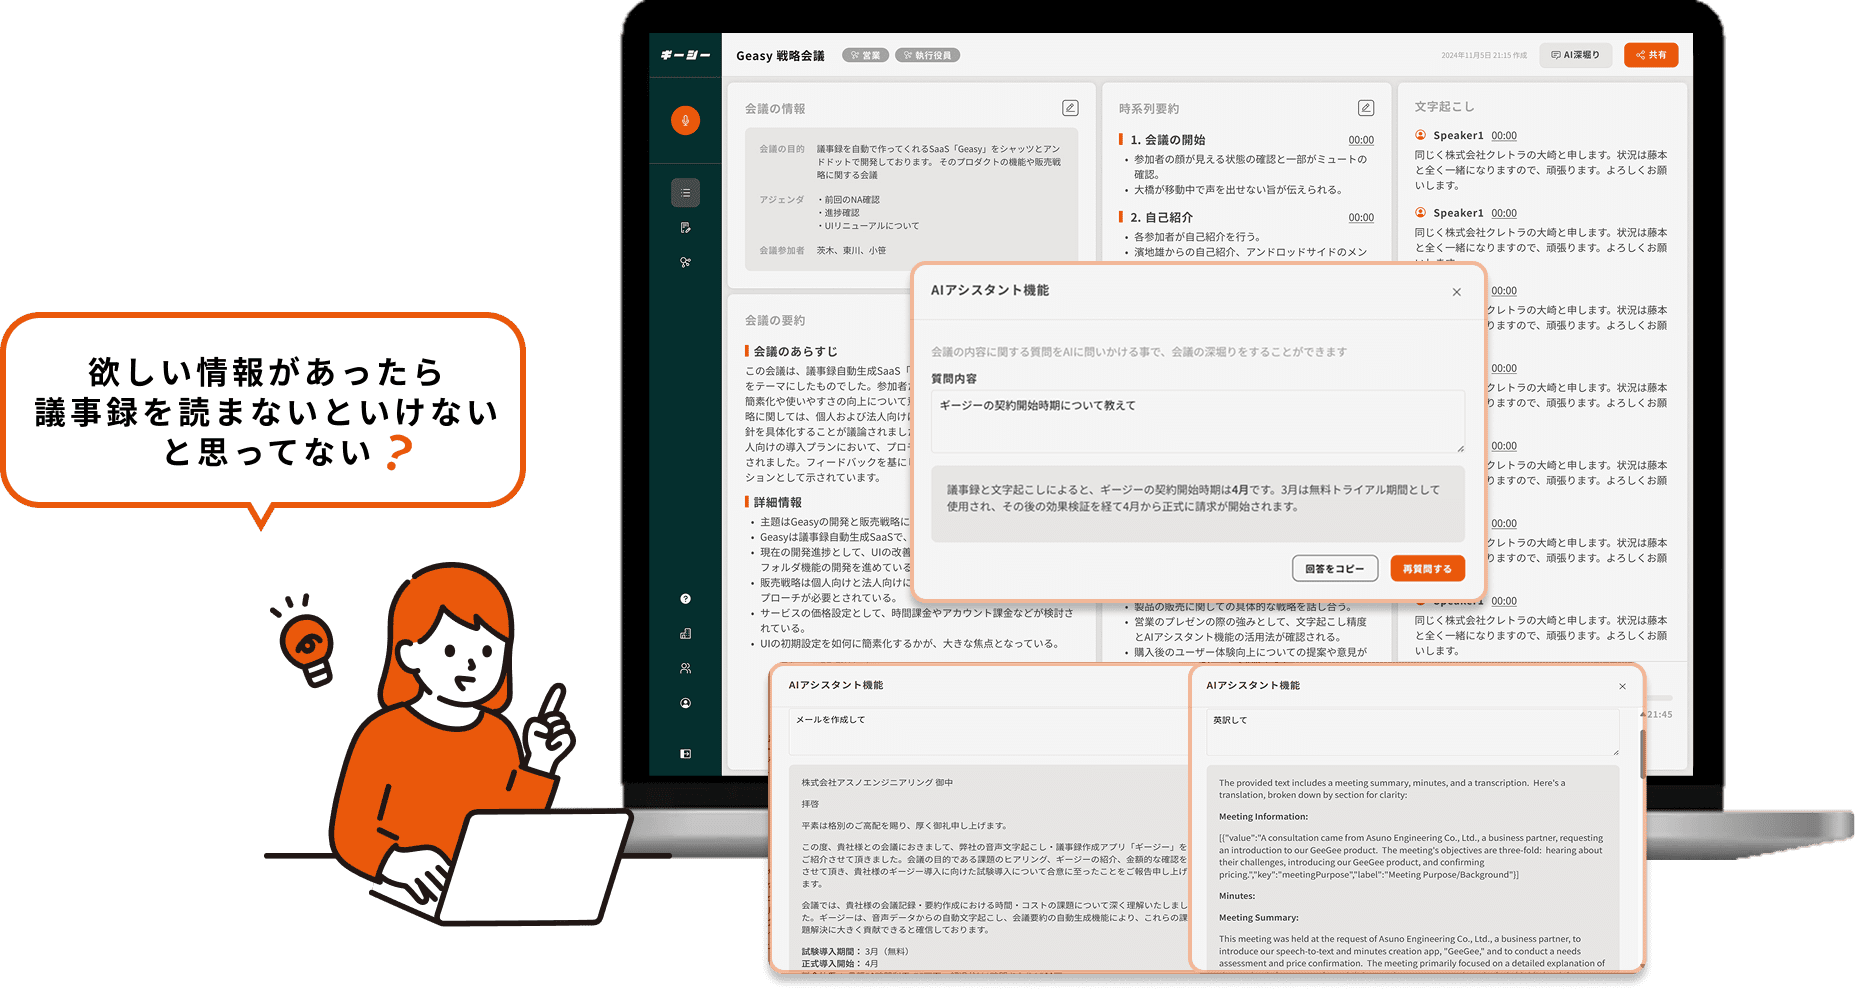Select the list view sidebar icon
The image size is (1855, 990).
coord(685,193)
